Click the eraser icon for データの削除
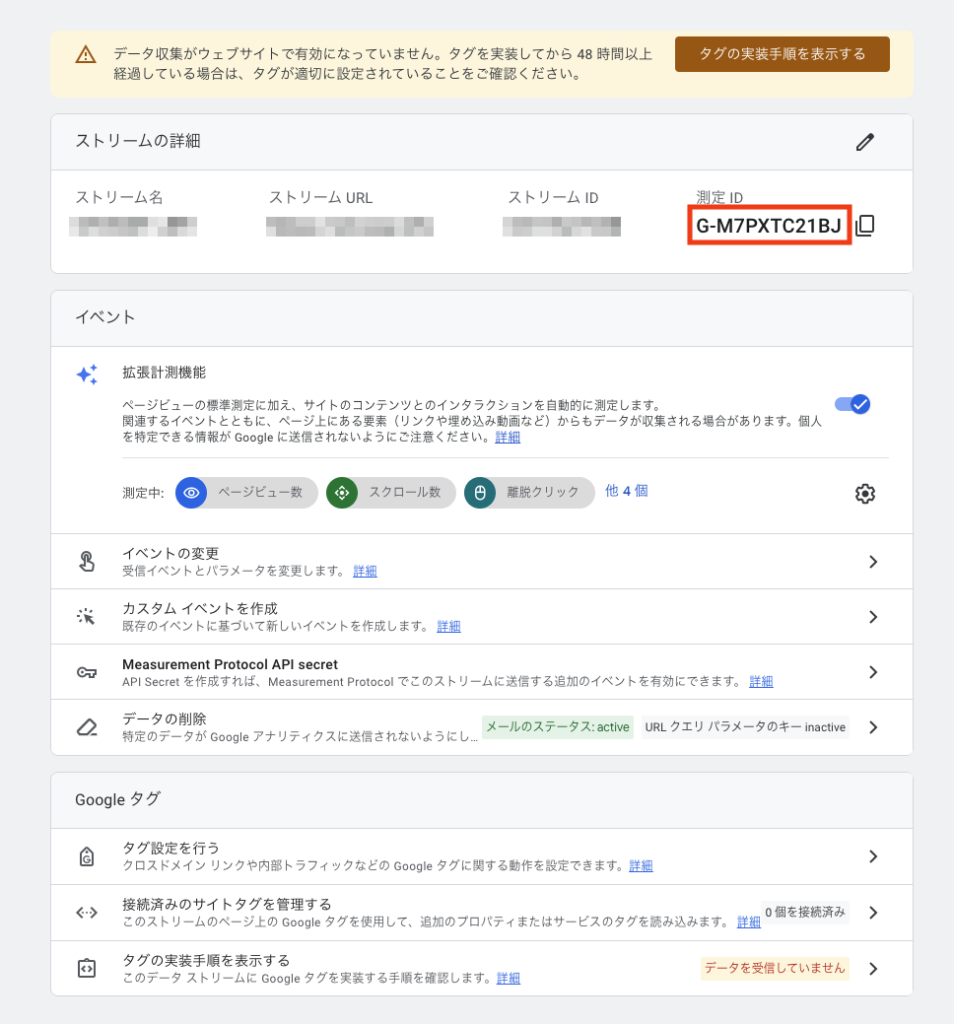 pos(87,727)
